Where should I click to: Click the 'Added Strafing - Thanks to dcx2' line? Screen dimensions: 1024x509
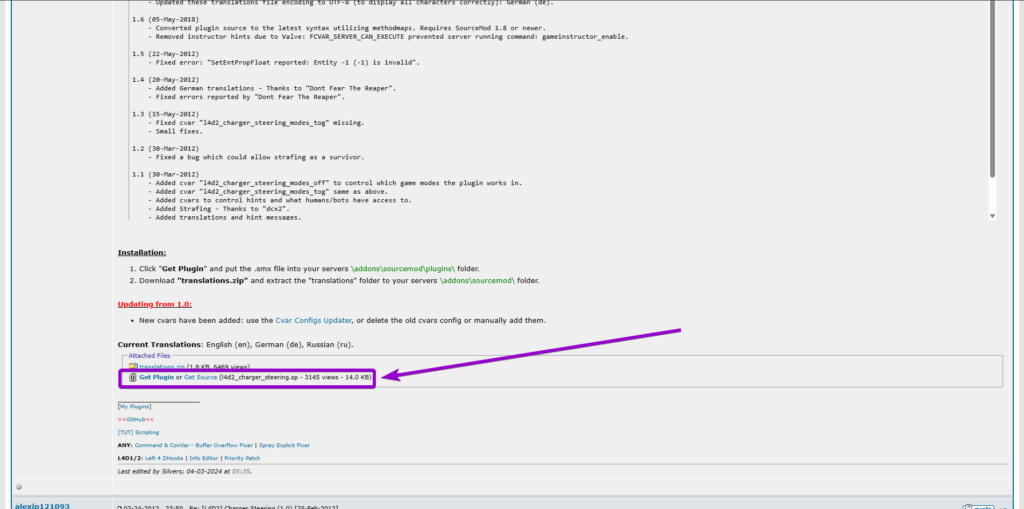pos(219,209)
